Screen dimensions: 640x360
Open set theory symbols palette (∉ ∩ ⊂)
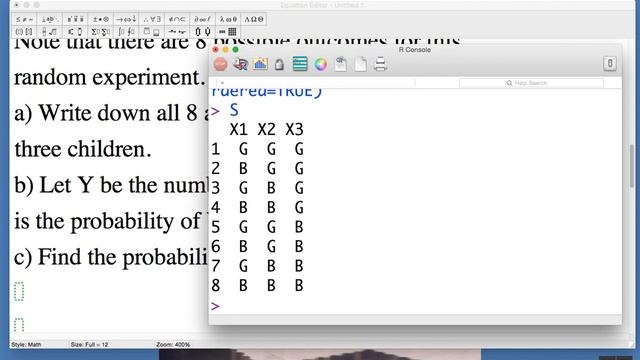[177, 19]
